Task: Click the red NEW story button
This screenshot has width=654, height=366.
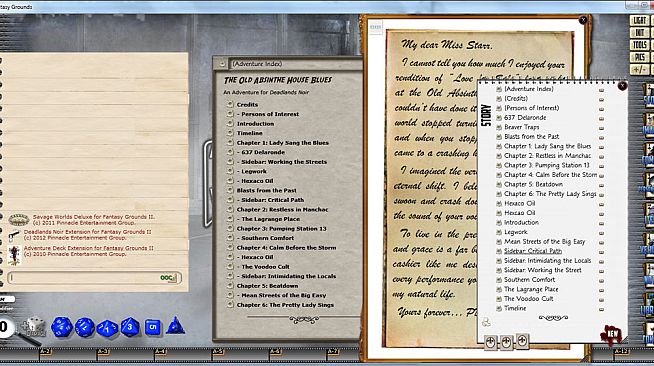Action: click(611, 334)
